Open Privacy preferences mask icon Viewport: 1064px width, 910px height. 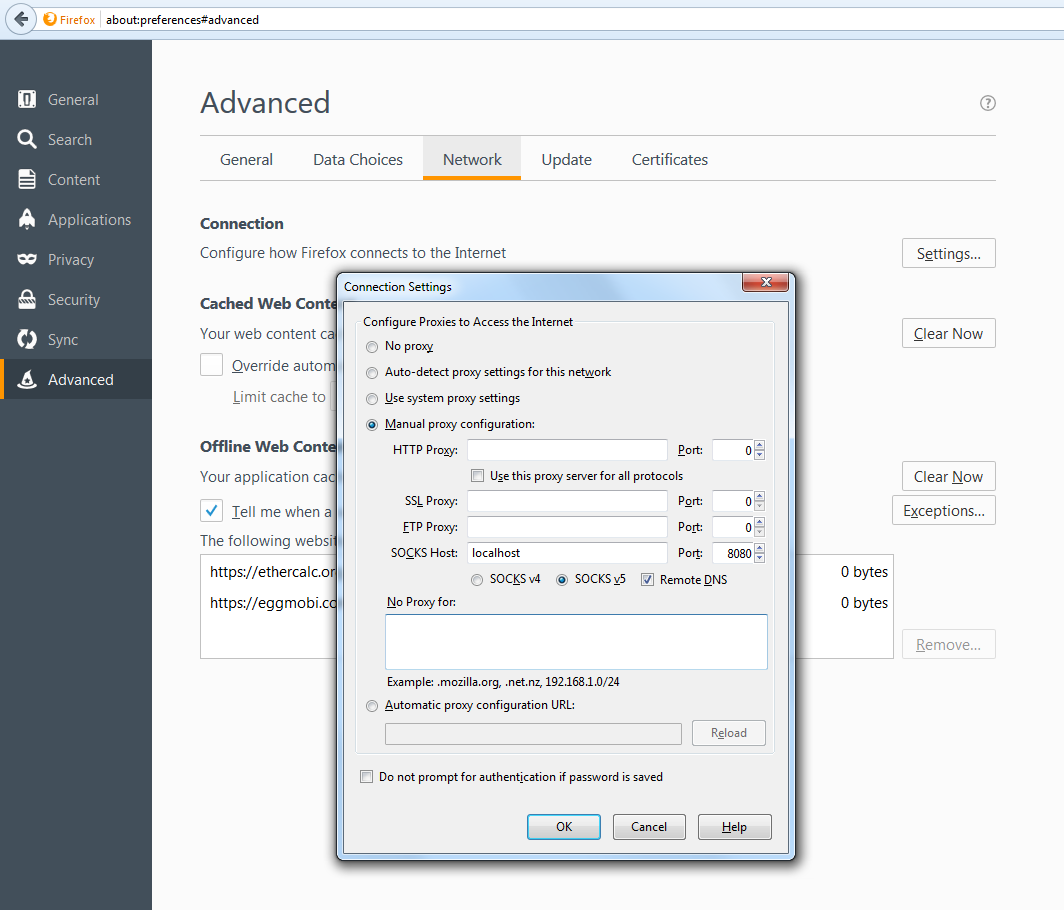coord(26,259)
